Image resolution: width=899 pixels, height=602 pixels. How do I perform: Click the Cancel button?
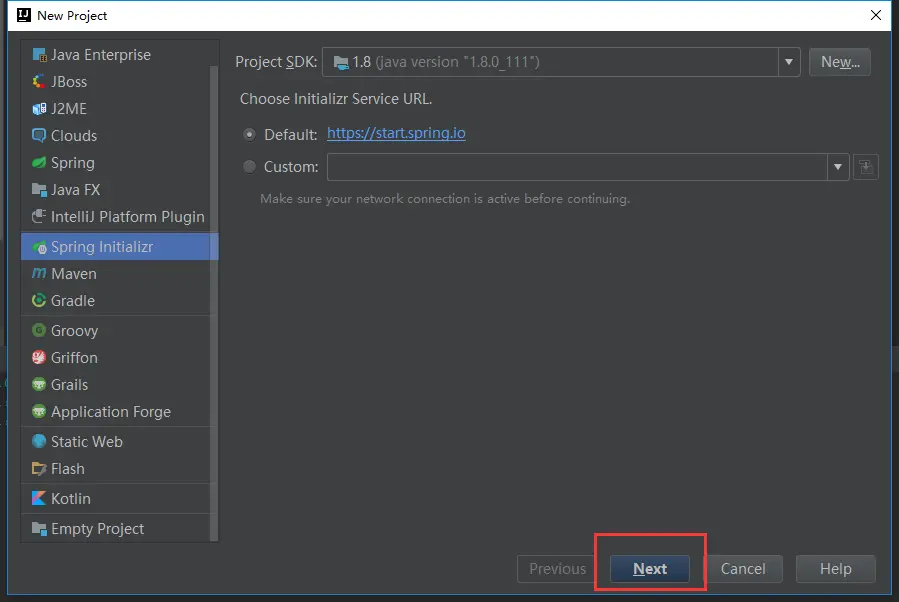point(743,569)
